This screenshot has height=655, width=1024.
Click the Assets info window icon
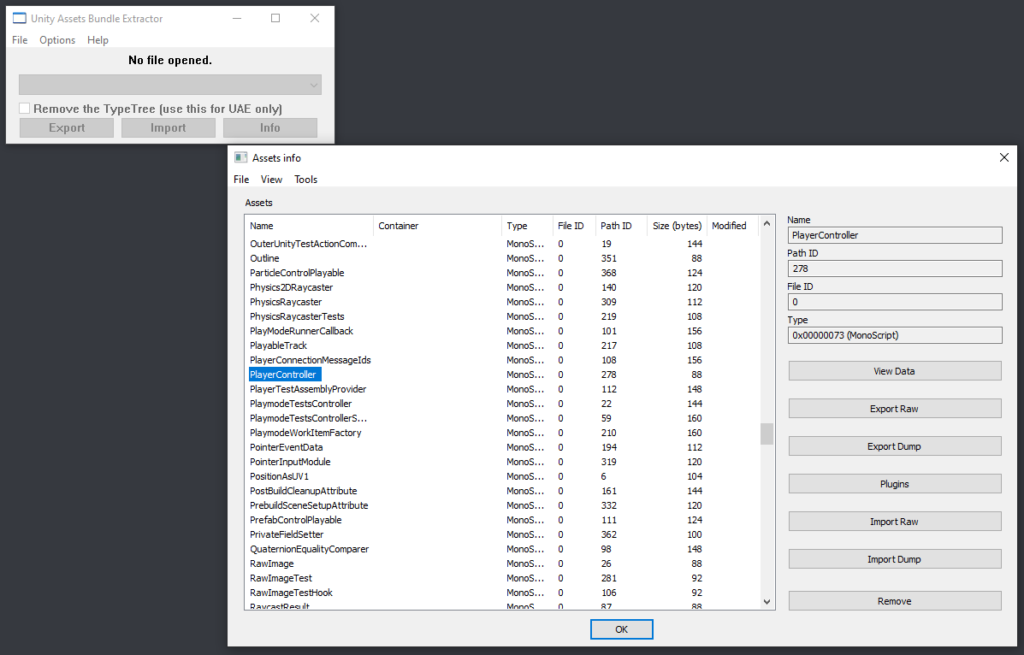coord(241,157)
